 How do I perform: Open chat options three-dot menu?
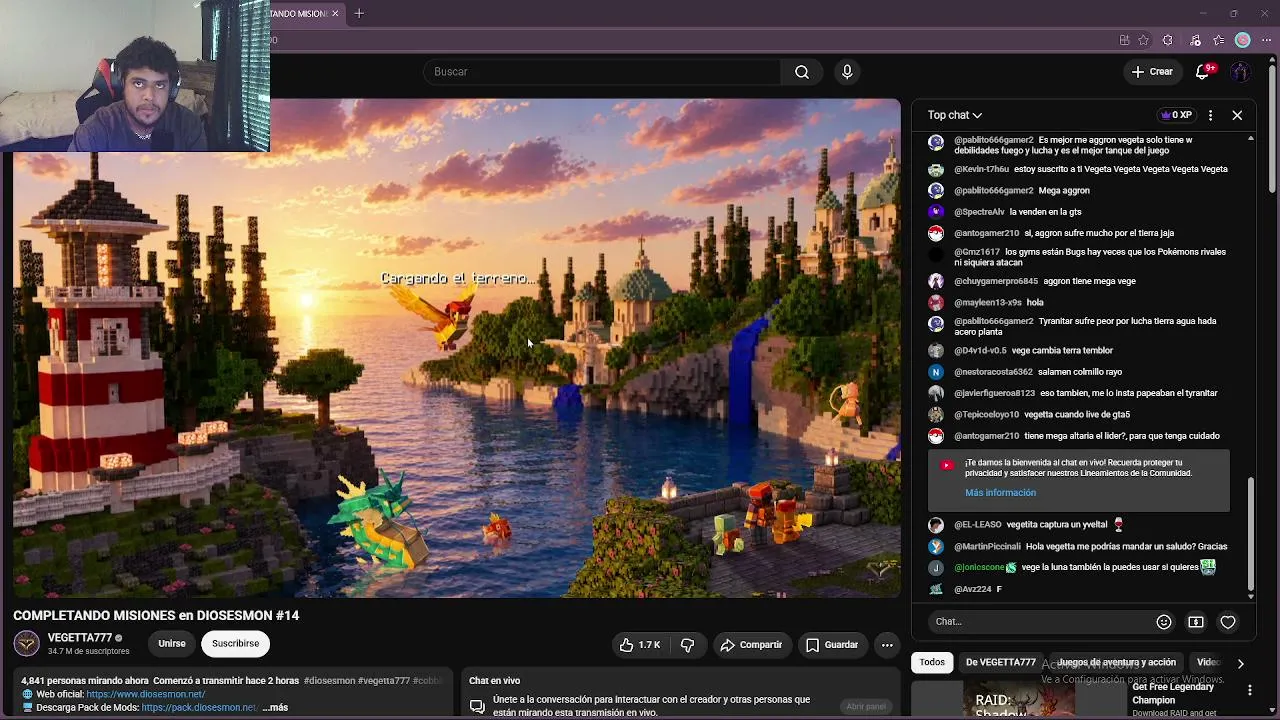[x=1210, y=115]
